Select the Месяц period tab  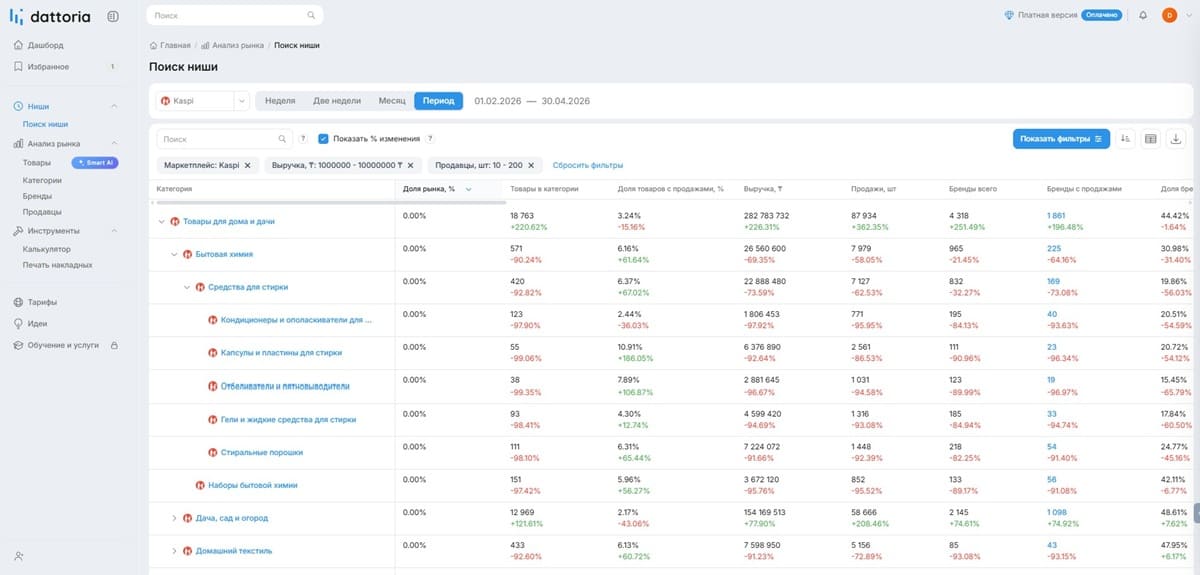click(x=392, y=101)
